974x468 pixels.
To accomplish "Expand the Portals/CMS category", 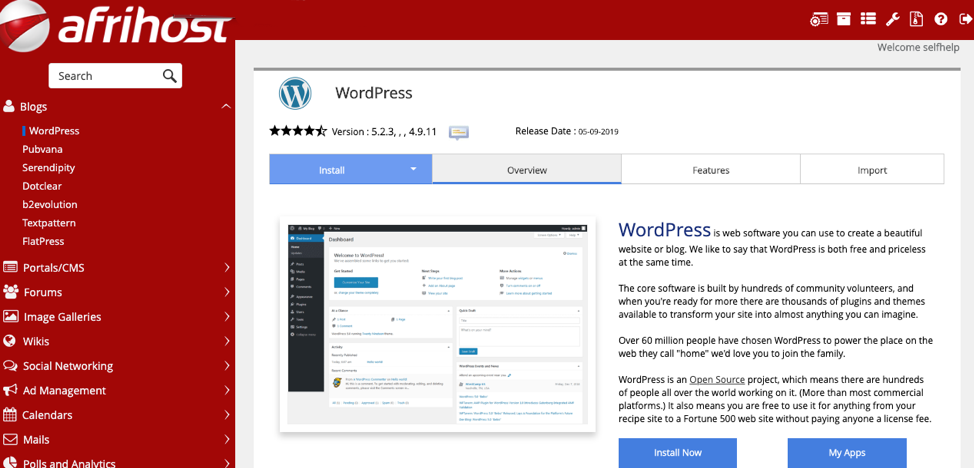I will point(227,268).
